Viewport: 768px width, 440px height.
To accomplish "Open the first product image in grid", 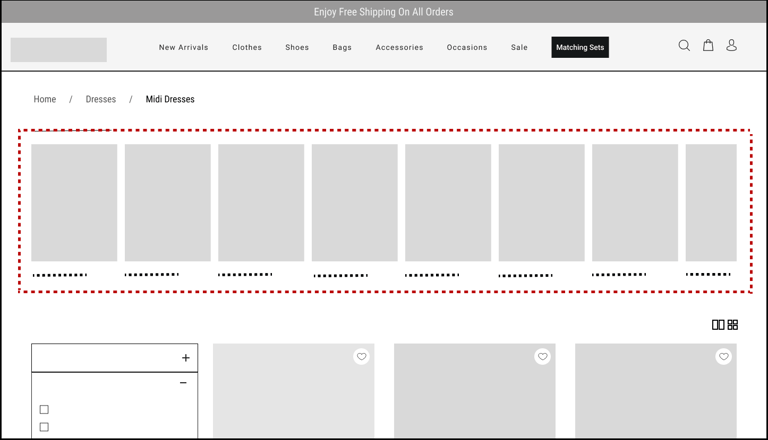I will [293, 390].
